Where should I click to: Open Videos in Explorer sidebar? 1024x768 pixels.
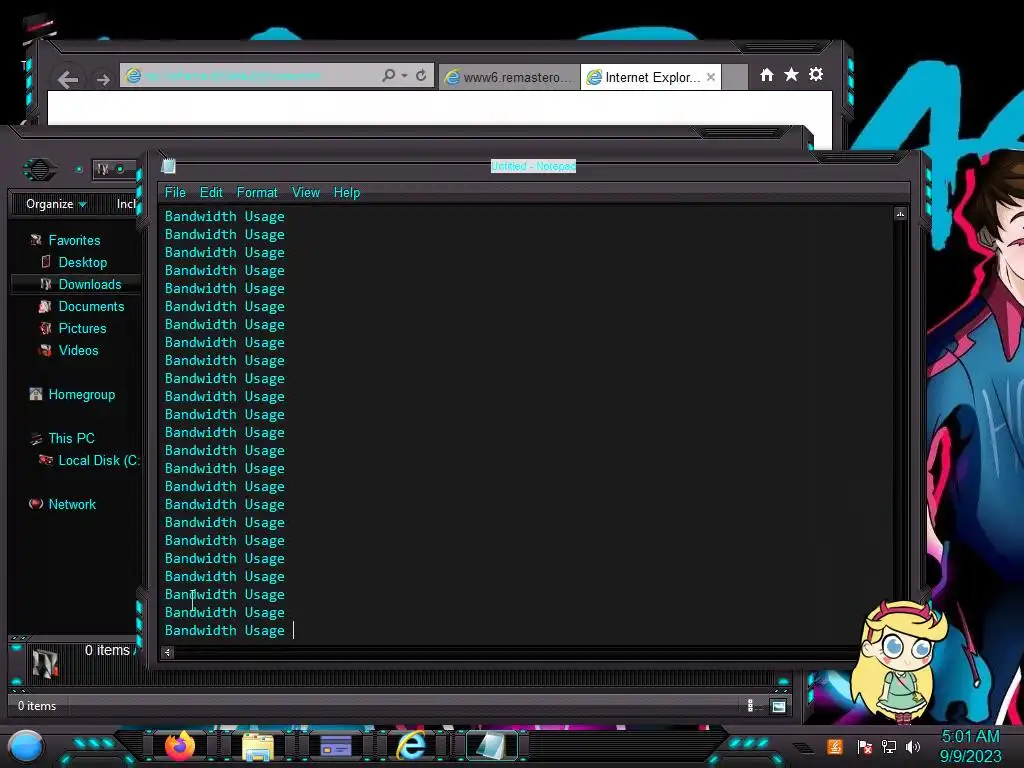pos(78,351)
